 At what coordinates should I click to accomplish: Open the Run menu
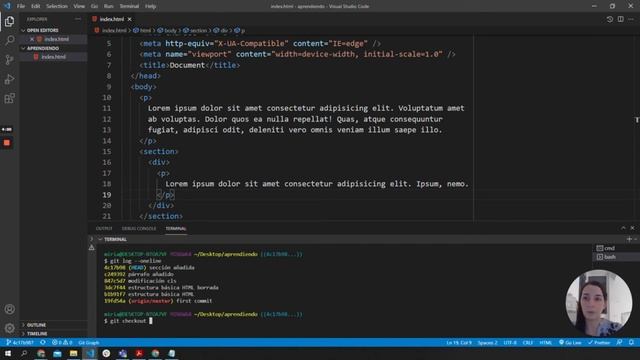tap(109, 6)
